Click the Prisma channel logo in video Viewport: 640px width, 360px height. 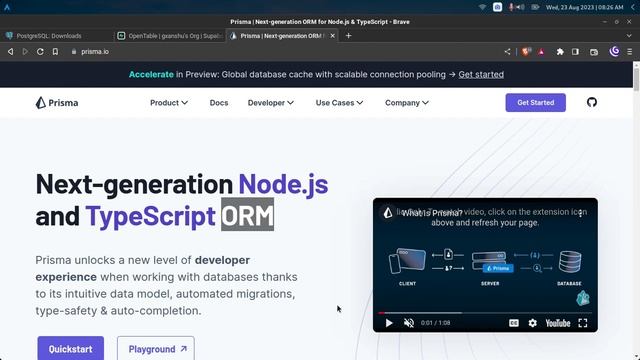tap(388, 212)
